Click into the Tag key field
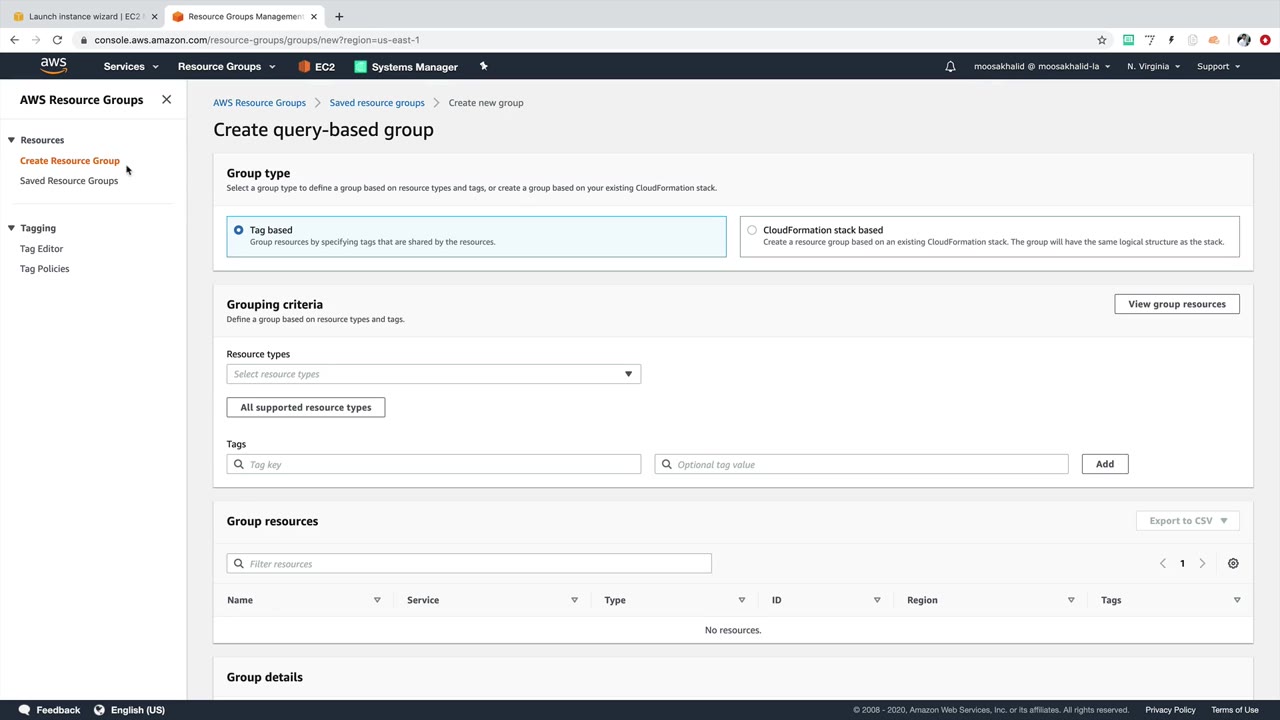 (434, 464)
